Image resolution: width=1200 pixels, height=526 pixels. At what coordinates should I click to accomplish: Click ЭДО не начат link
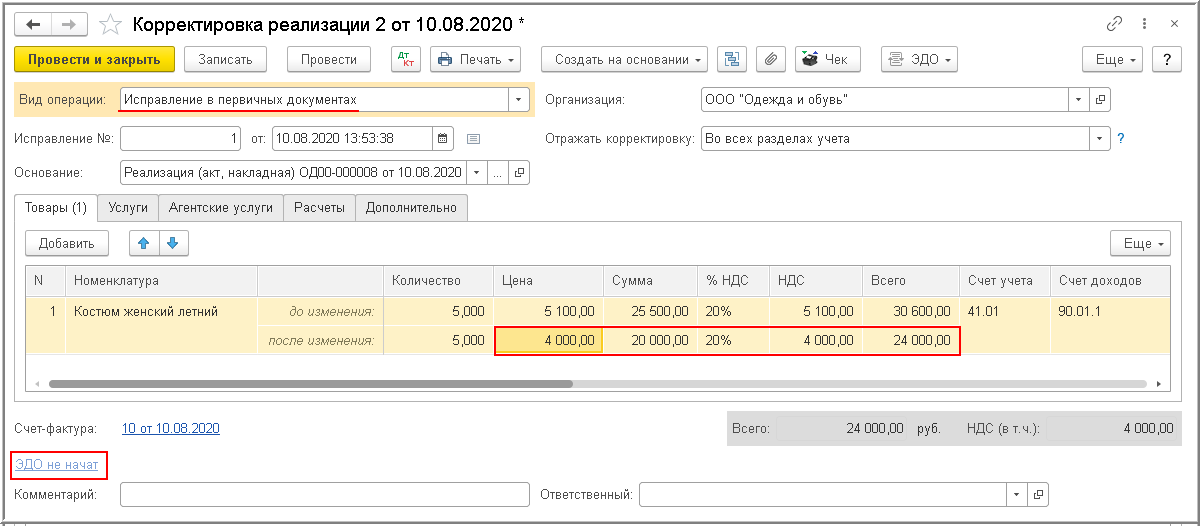[57, 465]
